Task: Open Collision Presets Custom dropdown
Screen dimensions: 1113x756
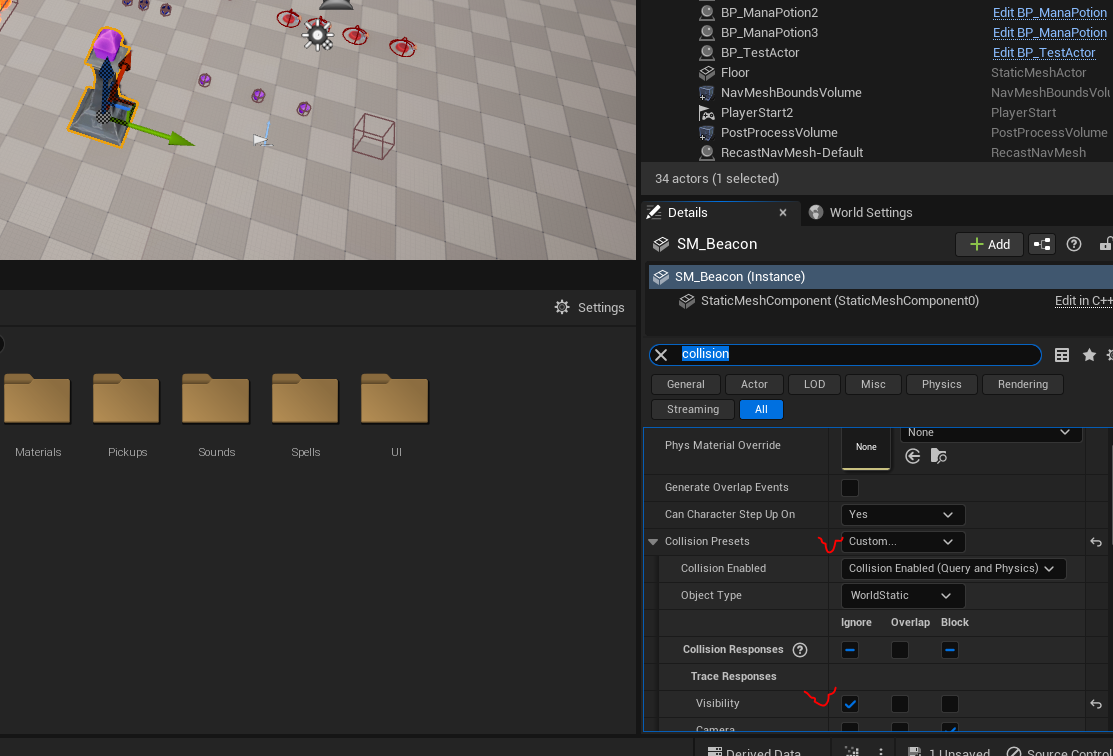Action: [x=902, y=542]
